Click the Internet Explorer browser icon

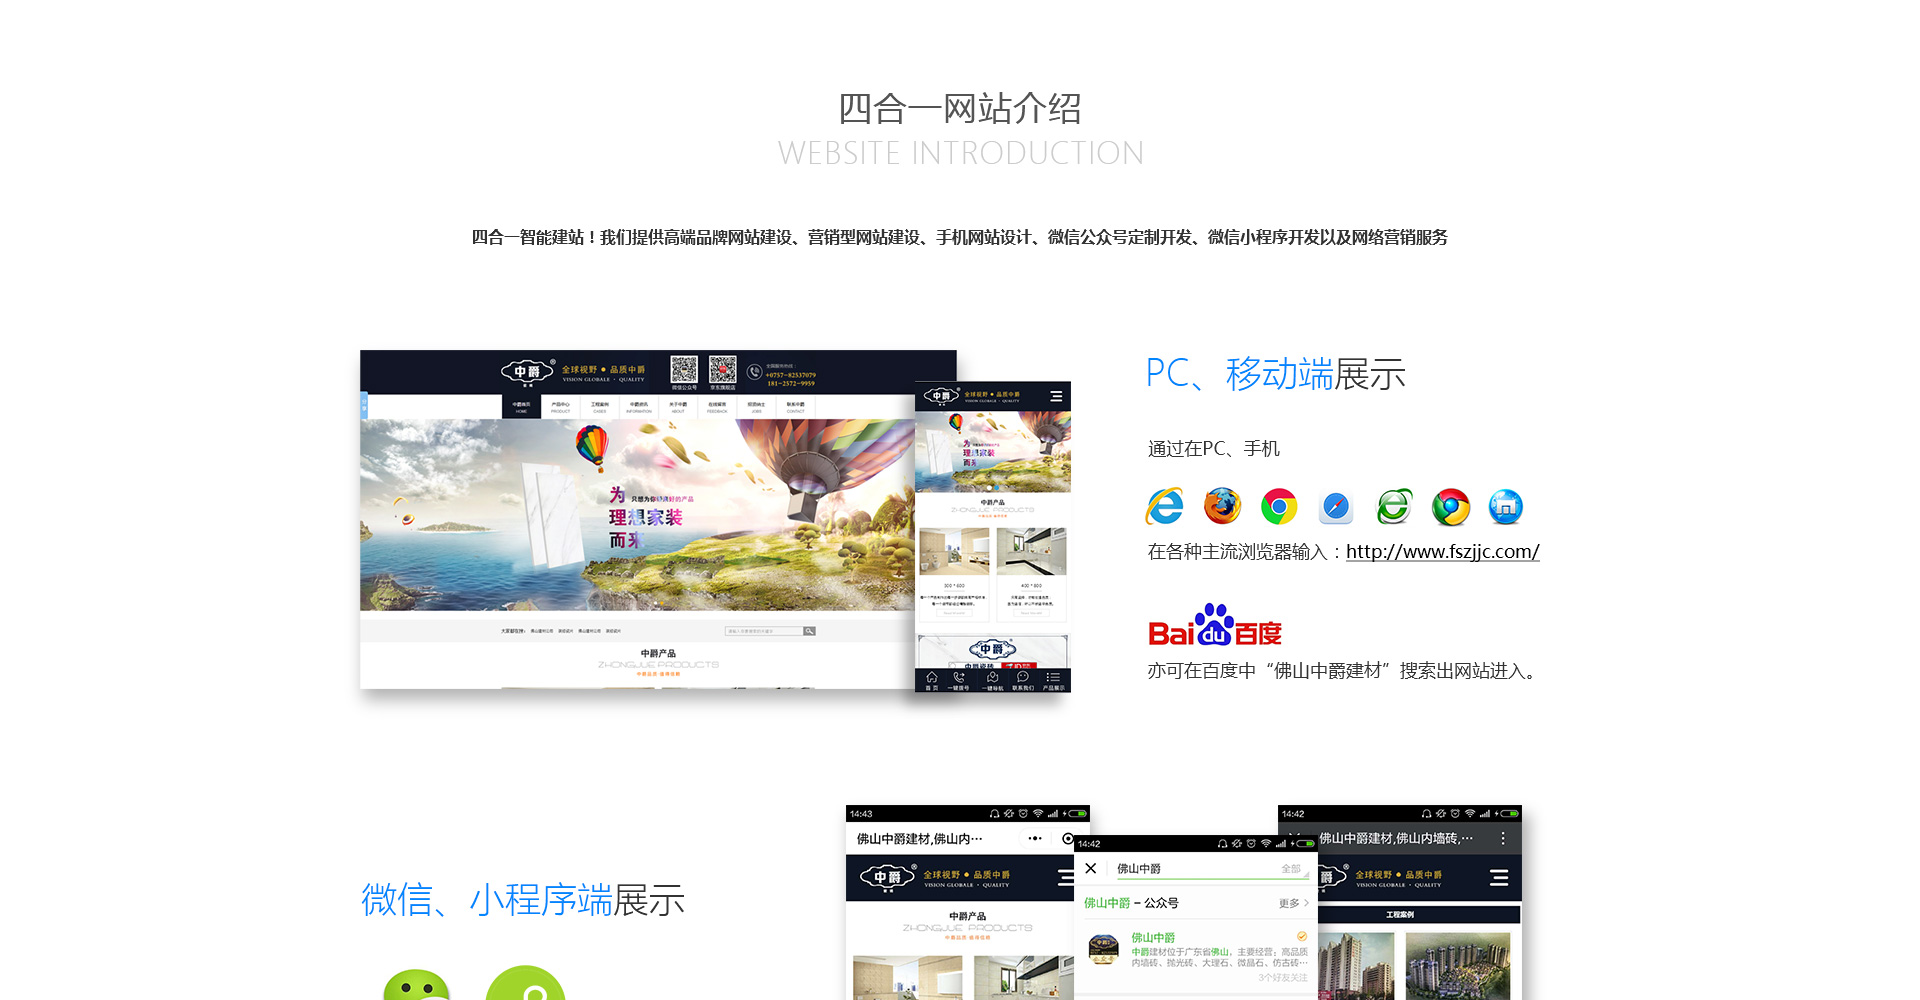point(1164,507)
